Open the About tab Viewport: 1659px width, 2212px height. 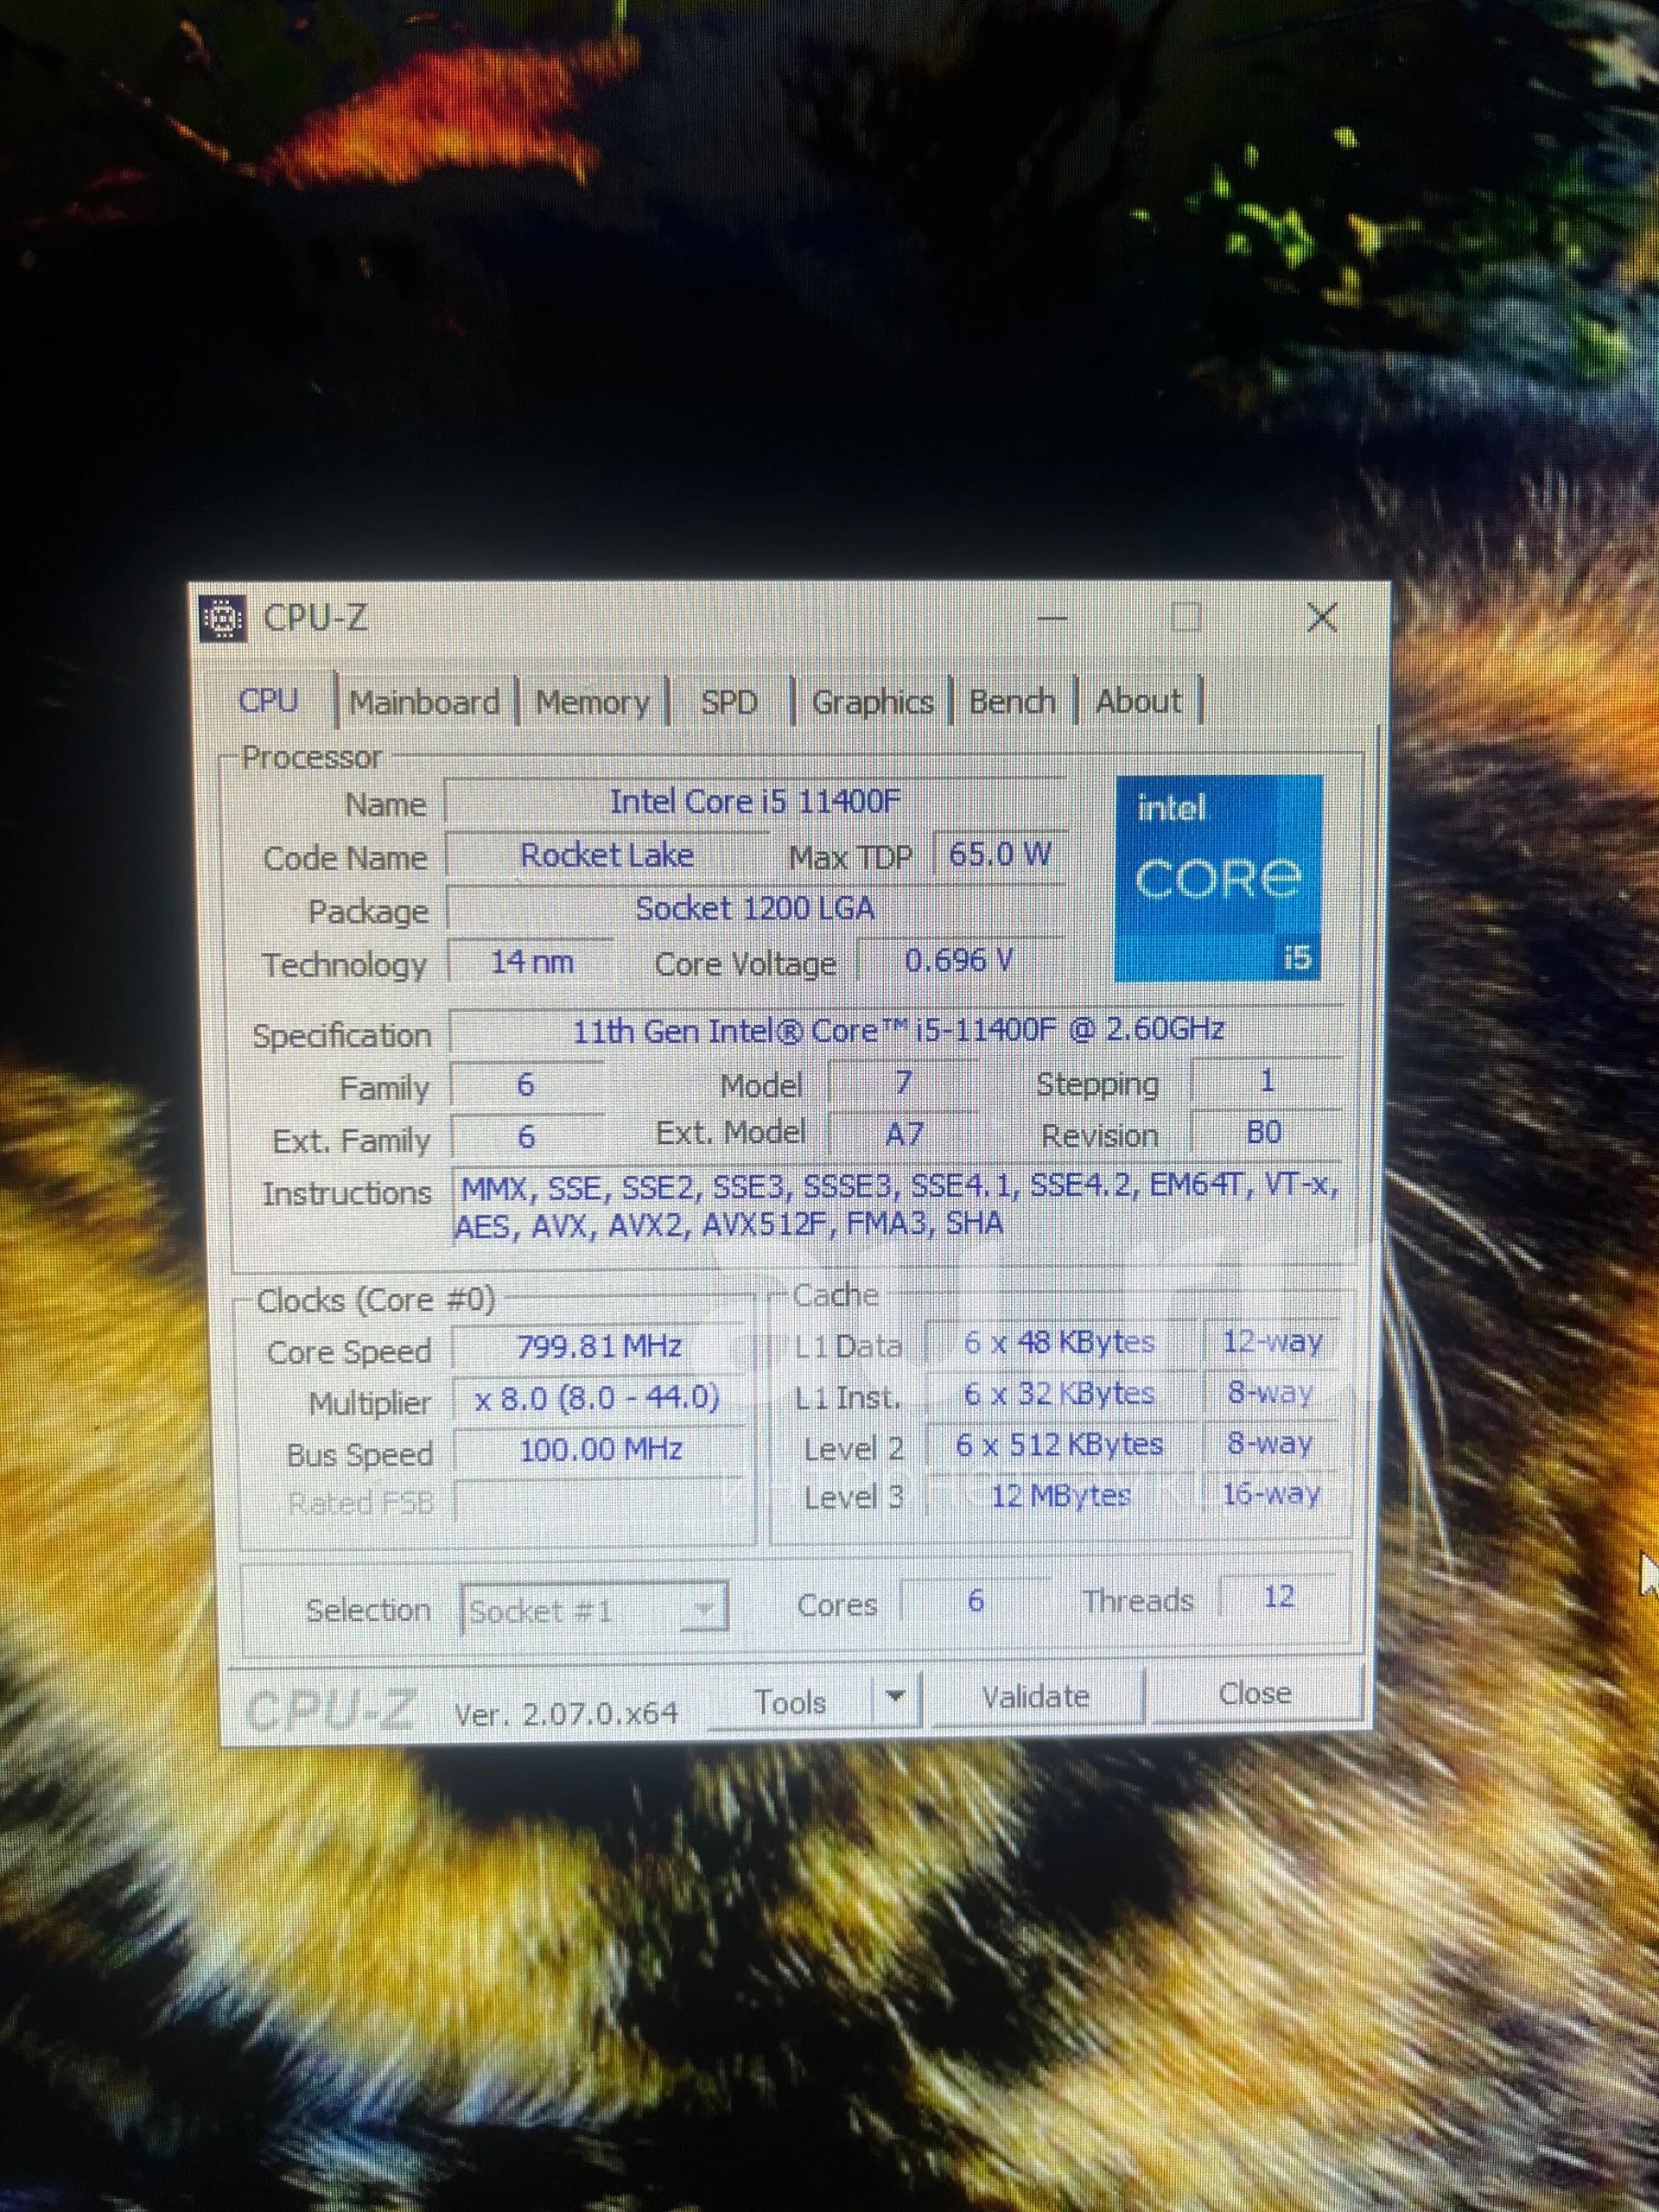click(x=1138, y=700)
